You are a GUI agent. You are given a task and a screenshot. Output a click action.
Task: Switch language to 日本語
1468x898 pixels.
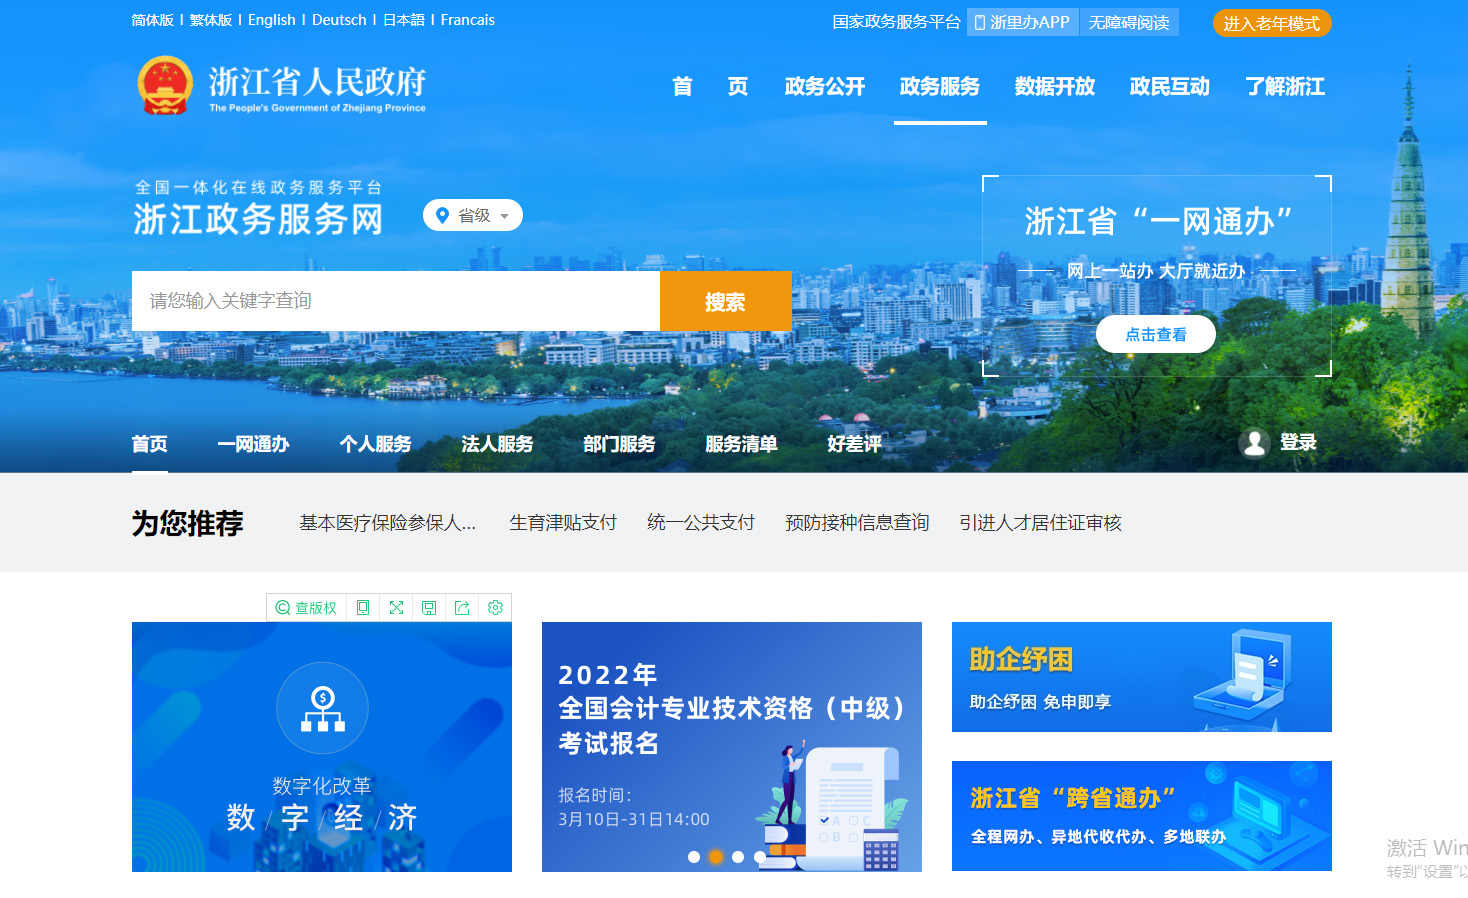click(404, 20)
